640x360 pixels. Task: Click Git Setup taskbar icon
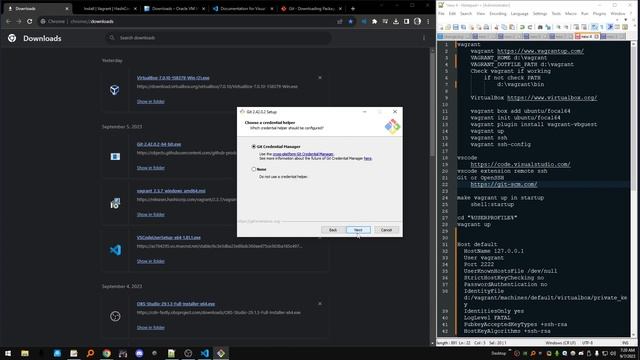click(x=221, y=353)
